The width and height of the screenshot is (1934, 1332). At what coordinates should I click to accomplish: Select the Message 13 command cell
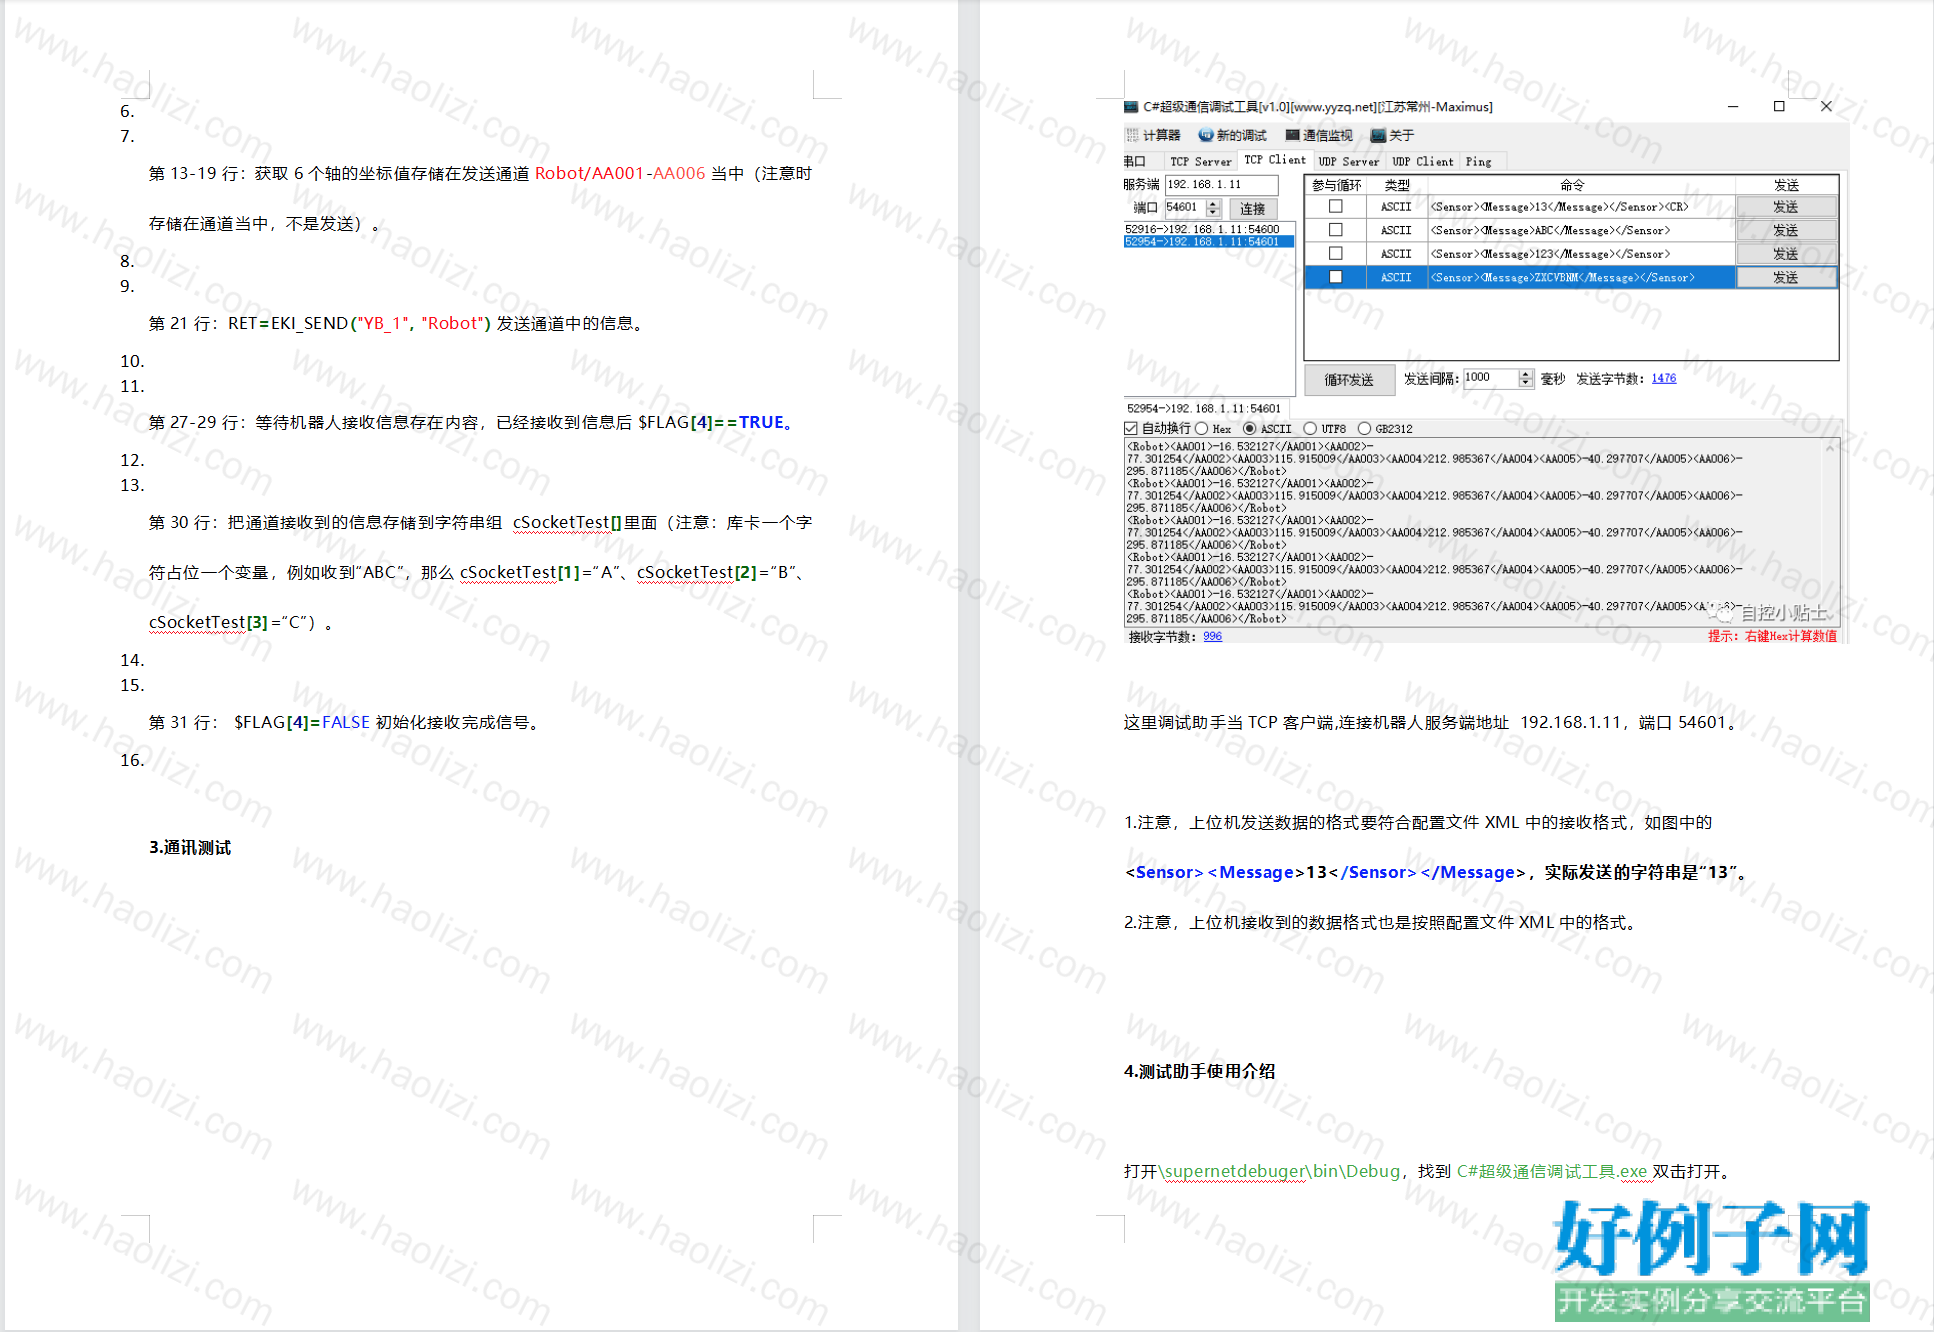point(1580,206)
